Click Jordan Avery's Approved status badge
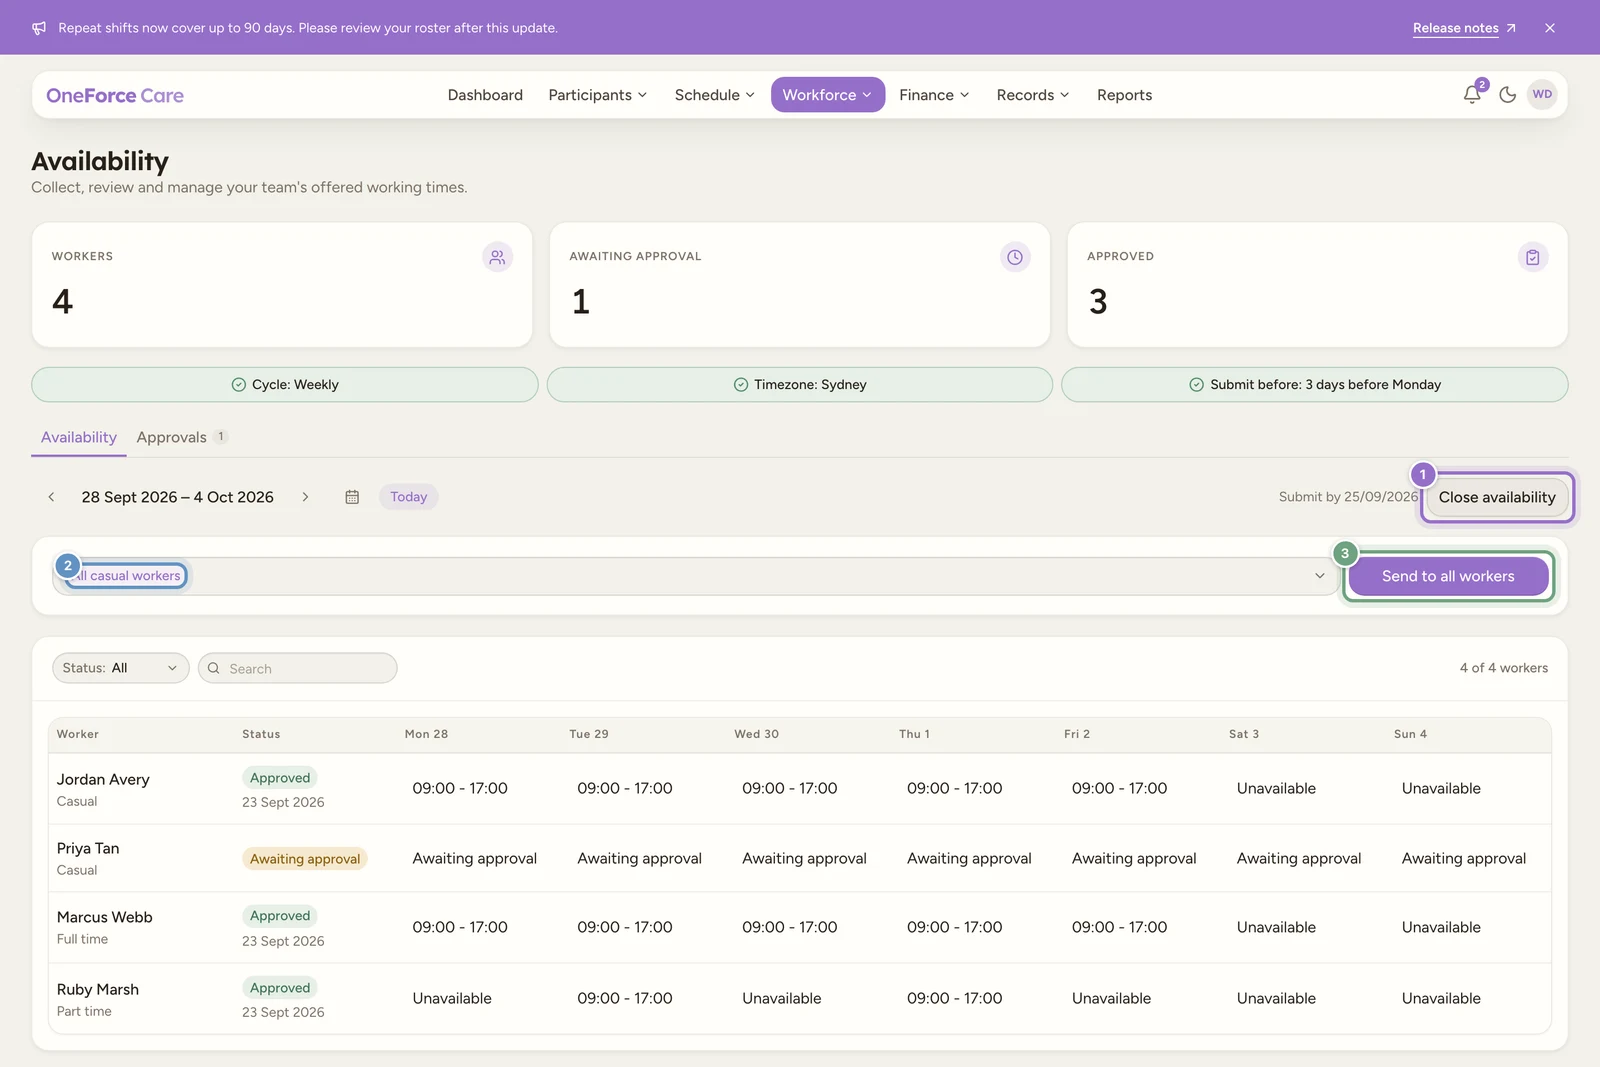The width and height of the screenshot is (1600, 1067). (x=280, y=778)
